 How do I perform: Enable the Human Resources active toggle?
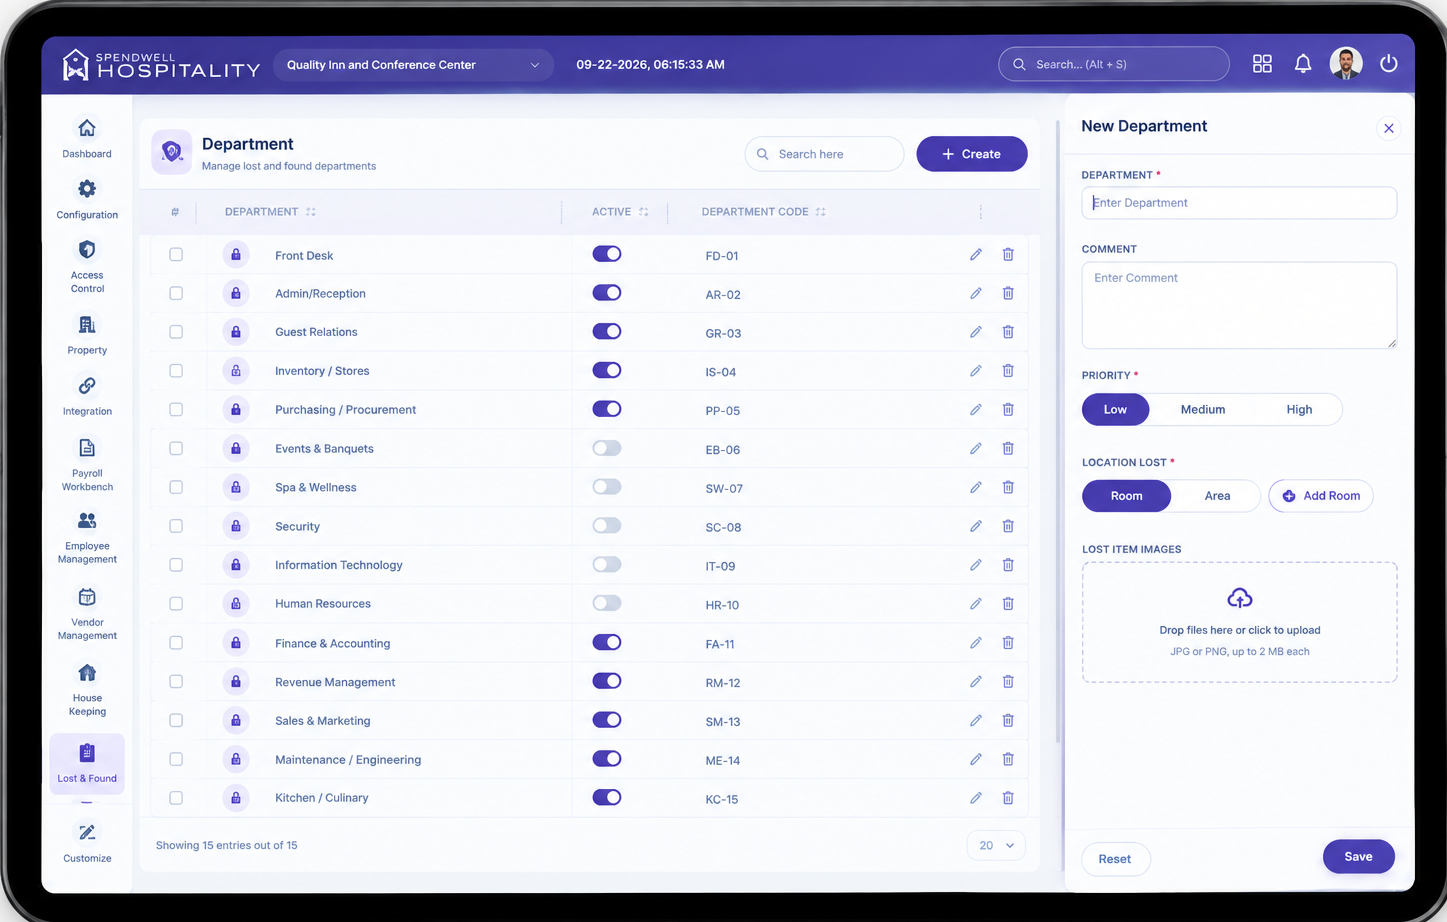click(x=607, y=603)
